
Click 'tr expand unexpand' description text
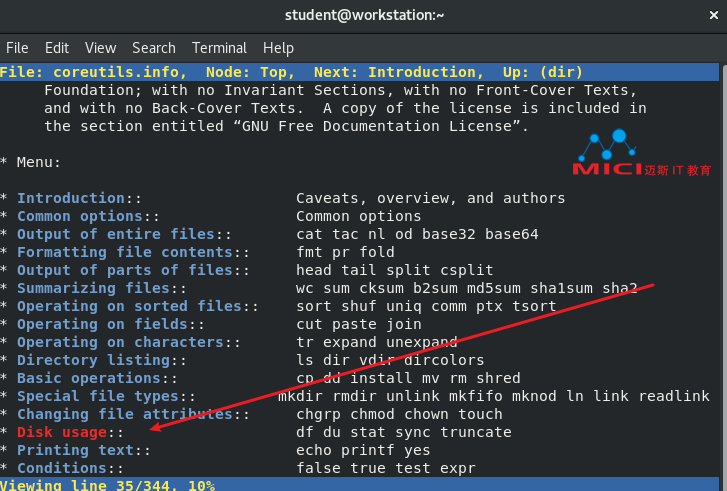tap(377, 343)
